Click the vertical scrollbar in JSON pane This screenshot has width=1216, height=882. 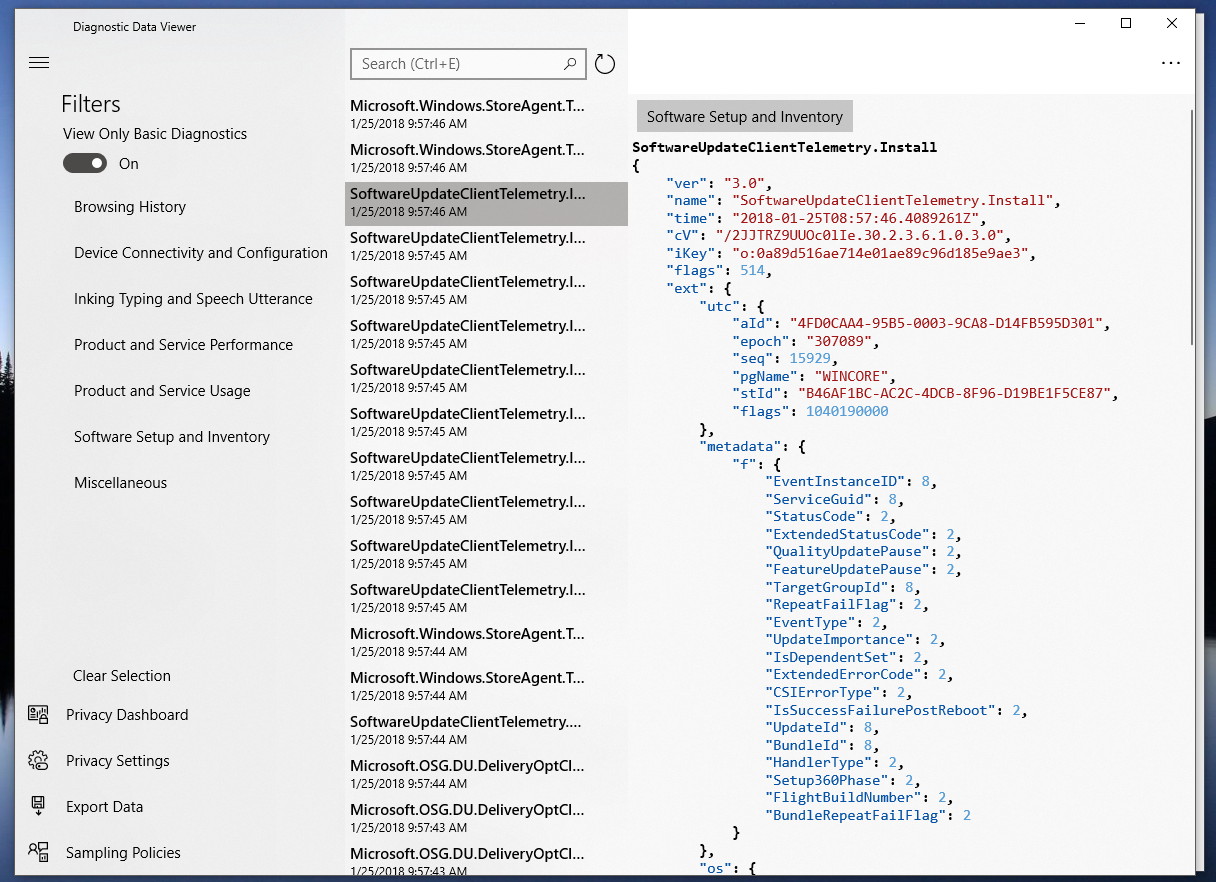[1191, 228]
